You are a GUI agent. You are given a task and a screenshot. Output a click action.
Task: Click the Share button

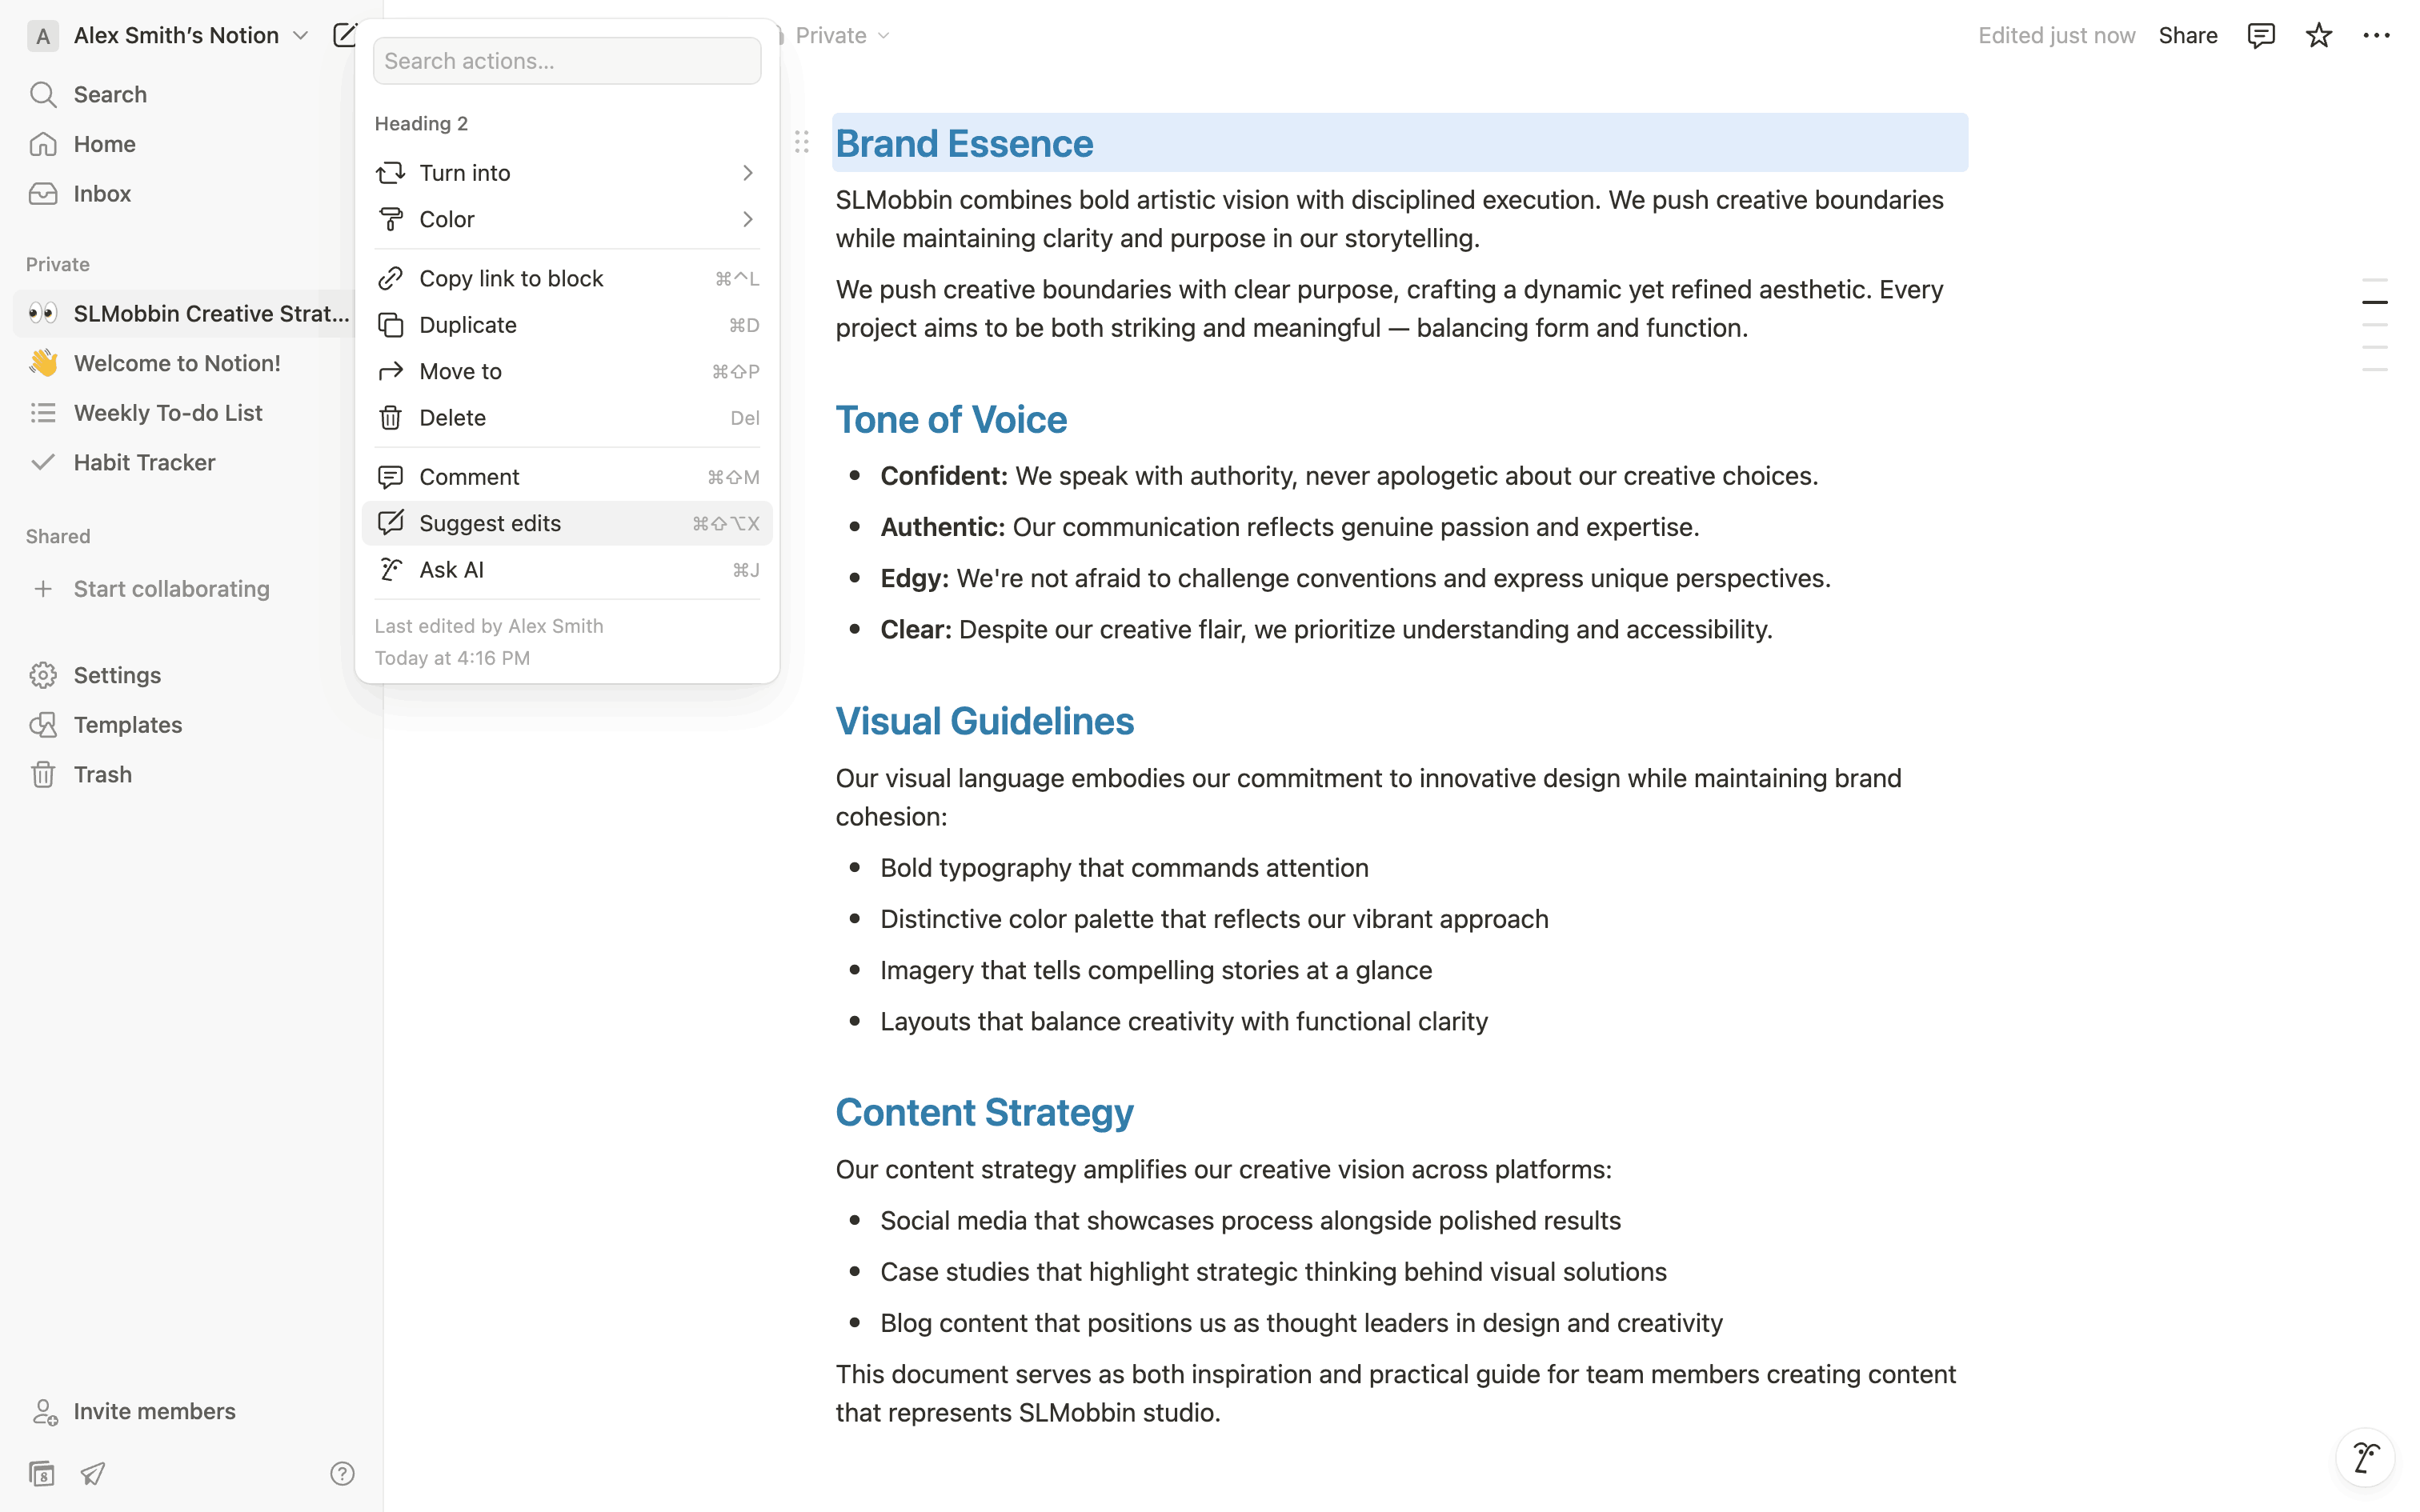point(2187,36)
